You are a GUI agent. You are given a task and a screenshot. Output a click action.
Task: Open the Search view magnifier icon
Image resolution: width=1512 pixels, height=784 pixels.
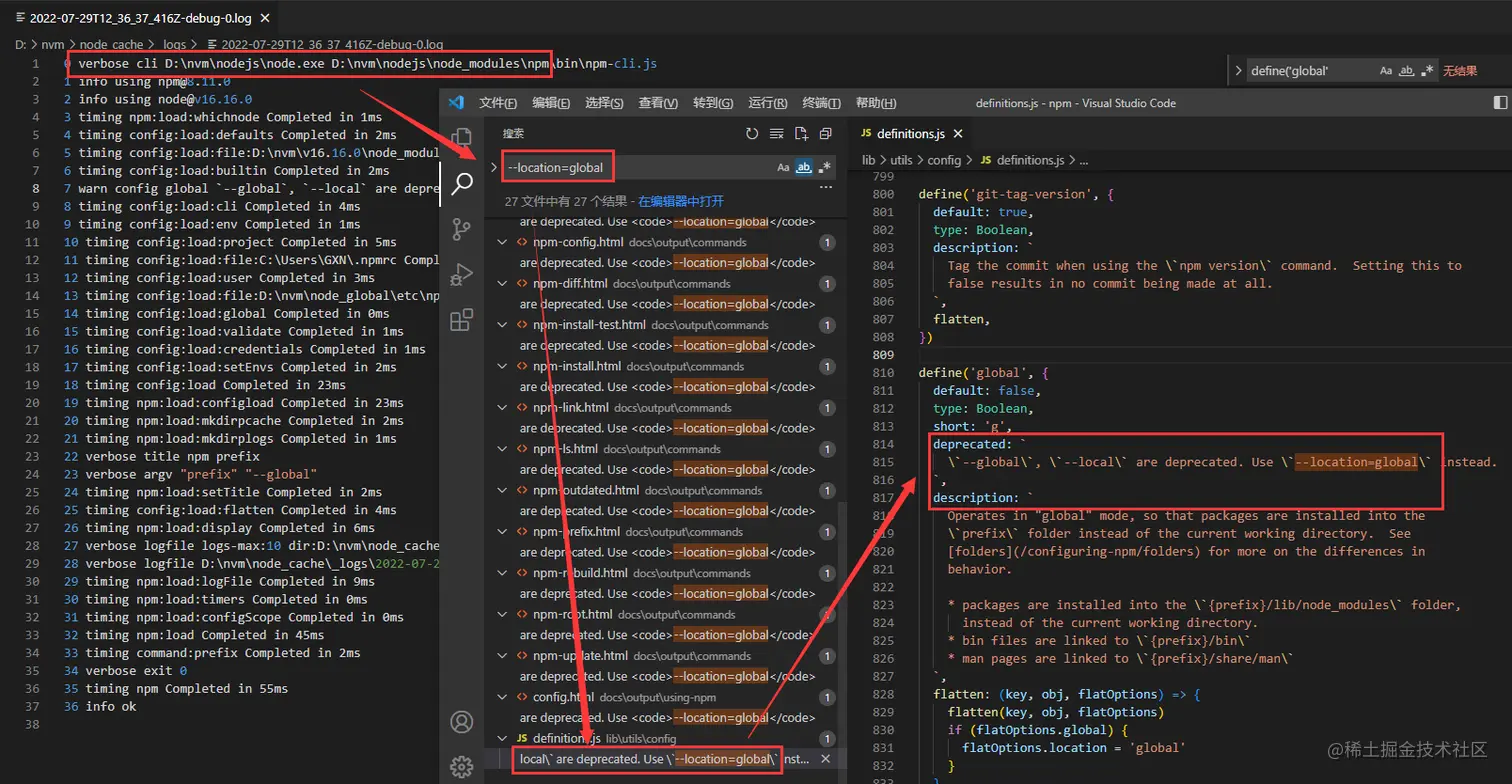point(461,183)
